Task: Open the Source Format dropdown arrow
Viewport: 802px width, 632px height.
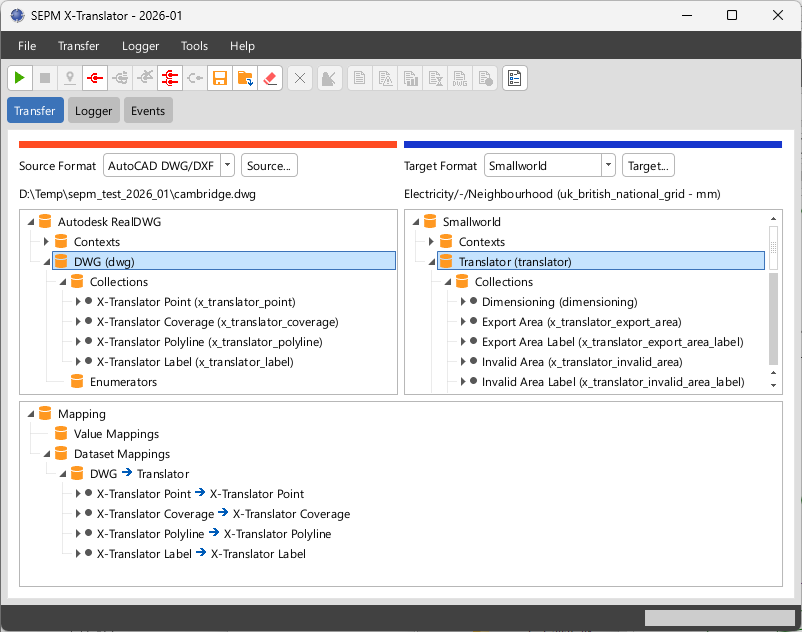Action: [x=228, y=165]
